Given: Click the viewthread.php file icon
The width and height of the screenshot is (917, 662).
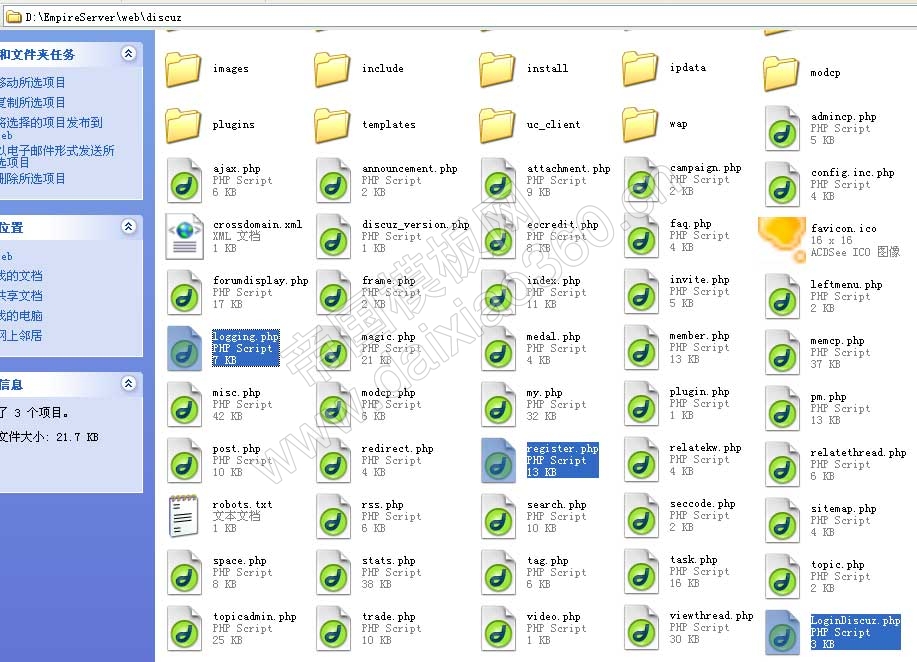Looking at the screenshot, I should [641, 627].
